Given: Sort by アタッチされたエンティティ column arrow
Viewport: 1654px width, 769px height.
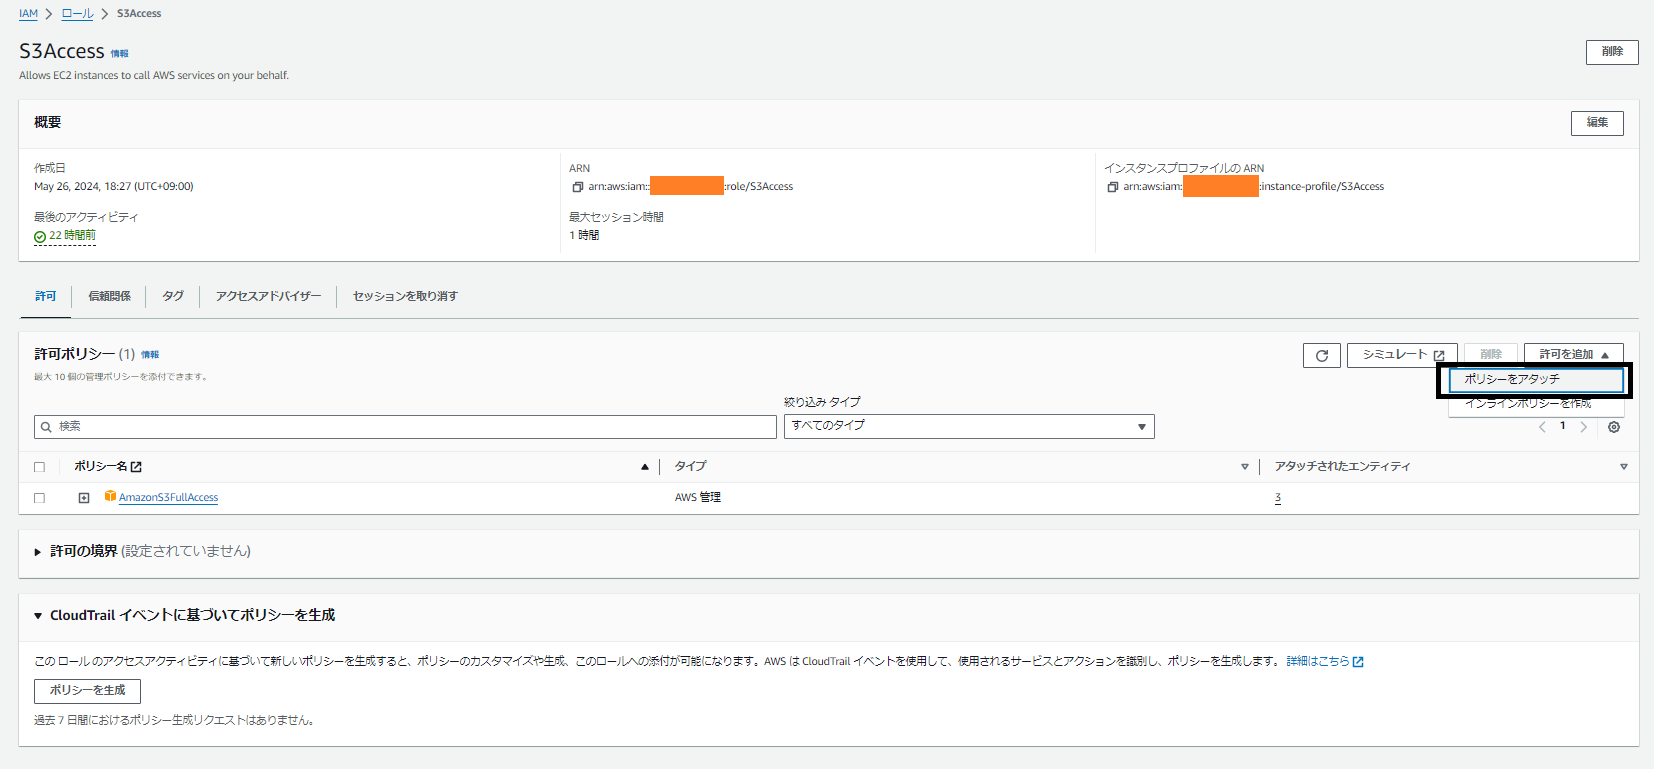Looking at the screenshot, I should coord(1624,467).
